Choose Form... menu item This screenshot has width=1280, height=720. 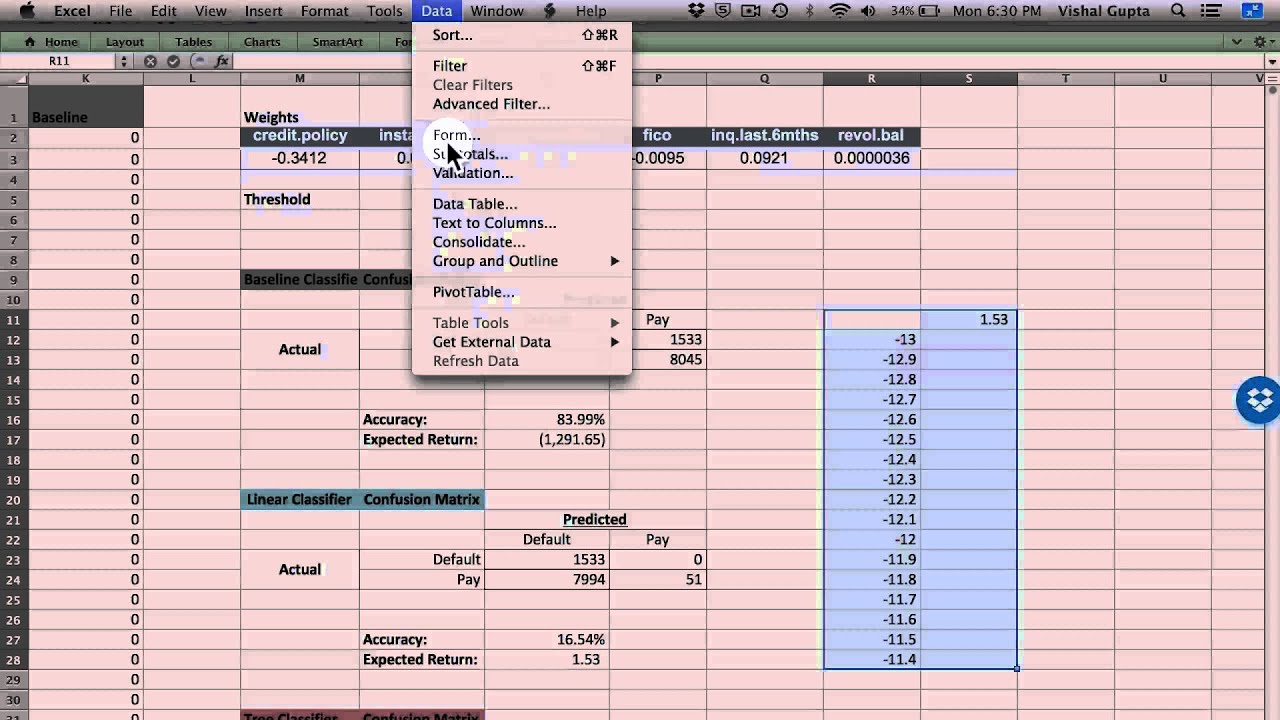tap(522, 135)
